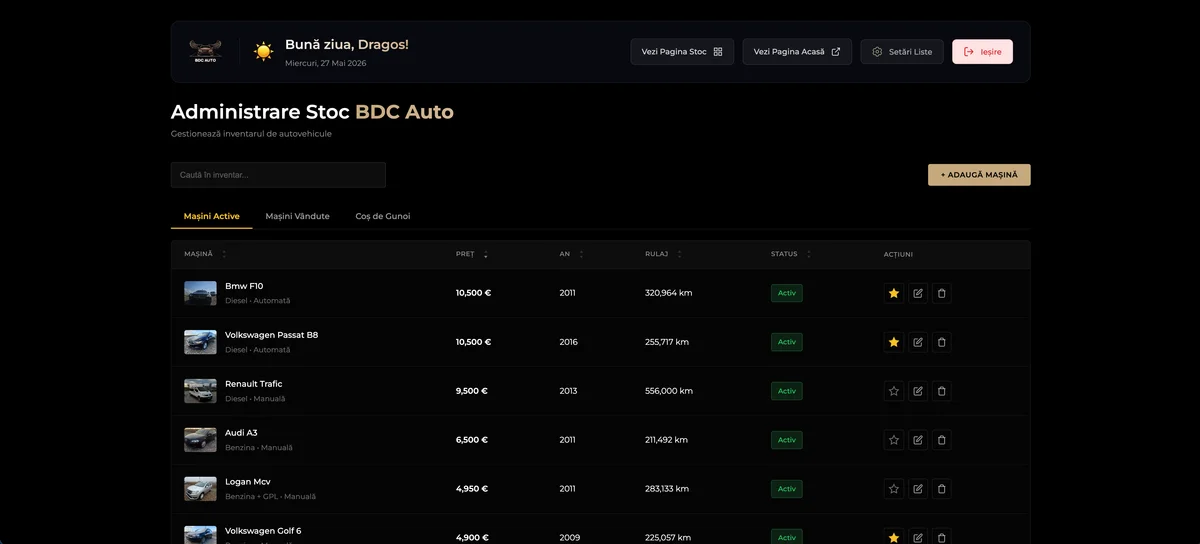Click the 4,950 € price cell
The height and width of the screenshot is (544, 1200).
click(x=472, y=489)
